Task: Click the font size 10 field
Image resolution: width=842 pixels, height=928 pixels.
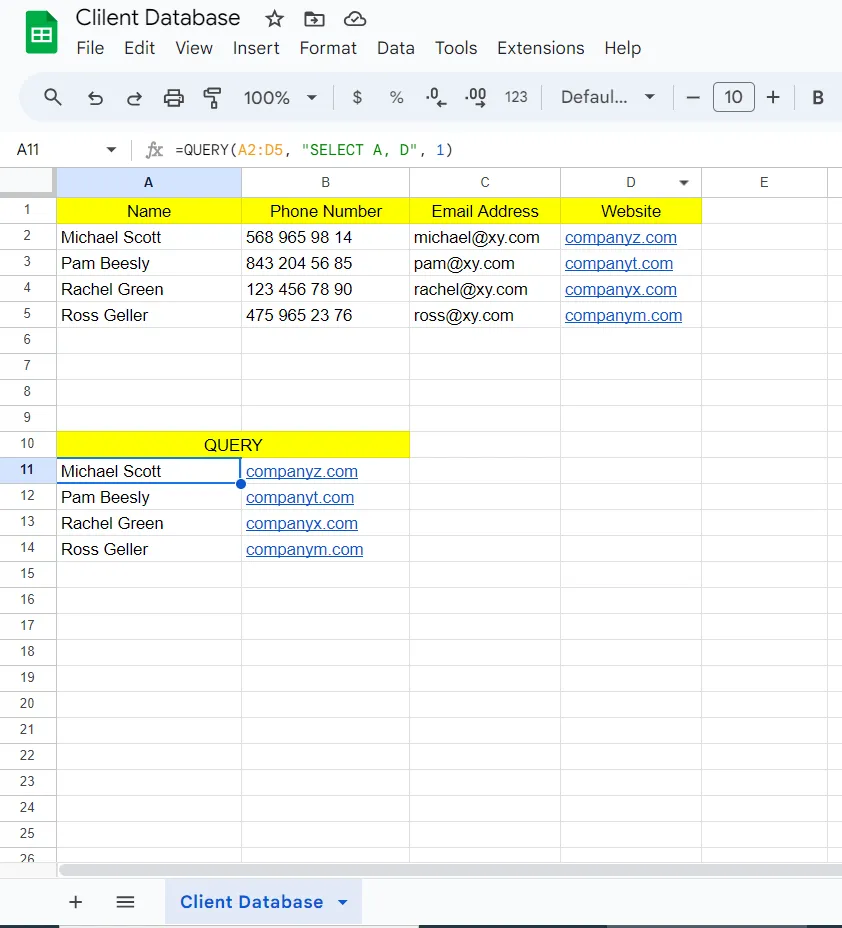Action: coord(733,97)
